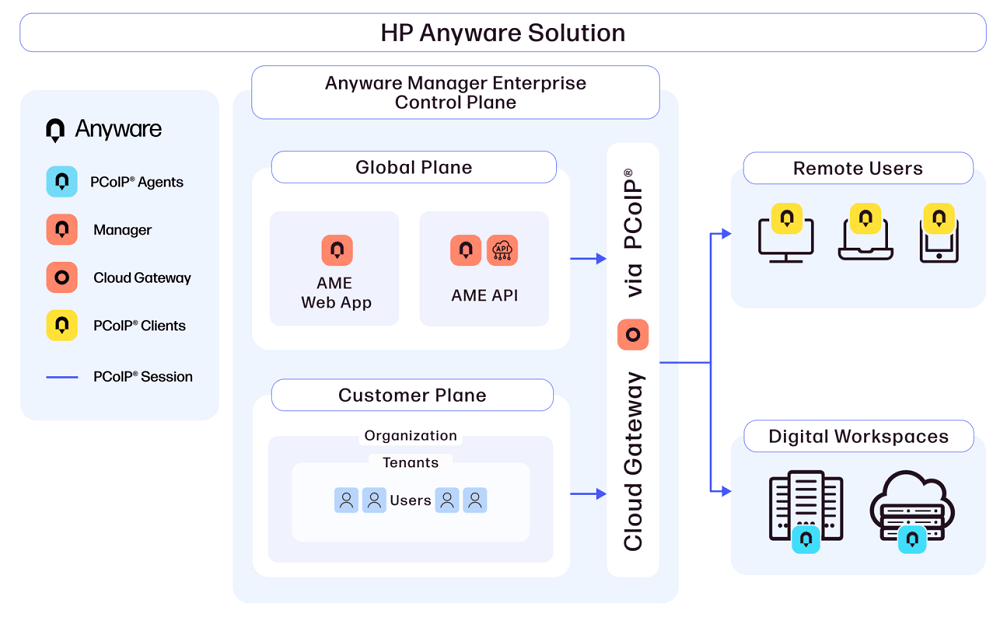Image resolution: width=1000 pixels, height=624 pixels.
Task: Click the tablet icon under Remote Users
Action: point(939,241)
